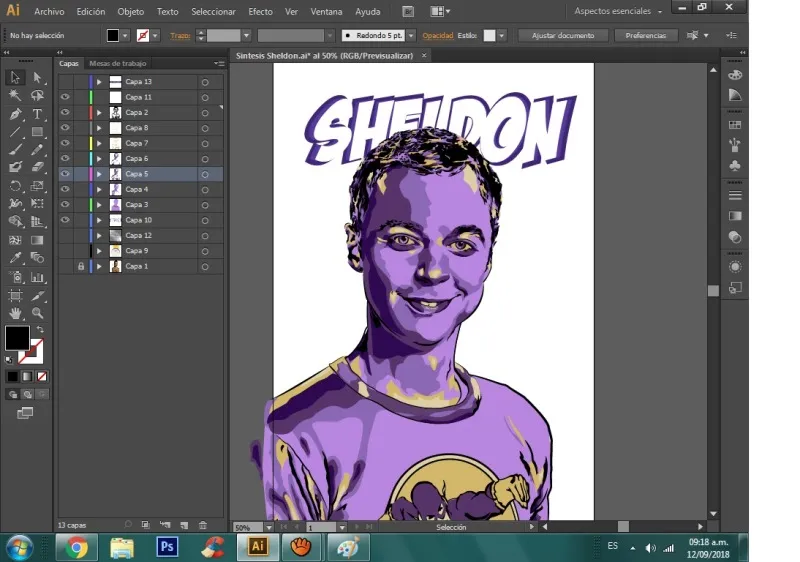Choose the Eyedropper tool

pyautogui.click(x=15, y=258)
